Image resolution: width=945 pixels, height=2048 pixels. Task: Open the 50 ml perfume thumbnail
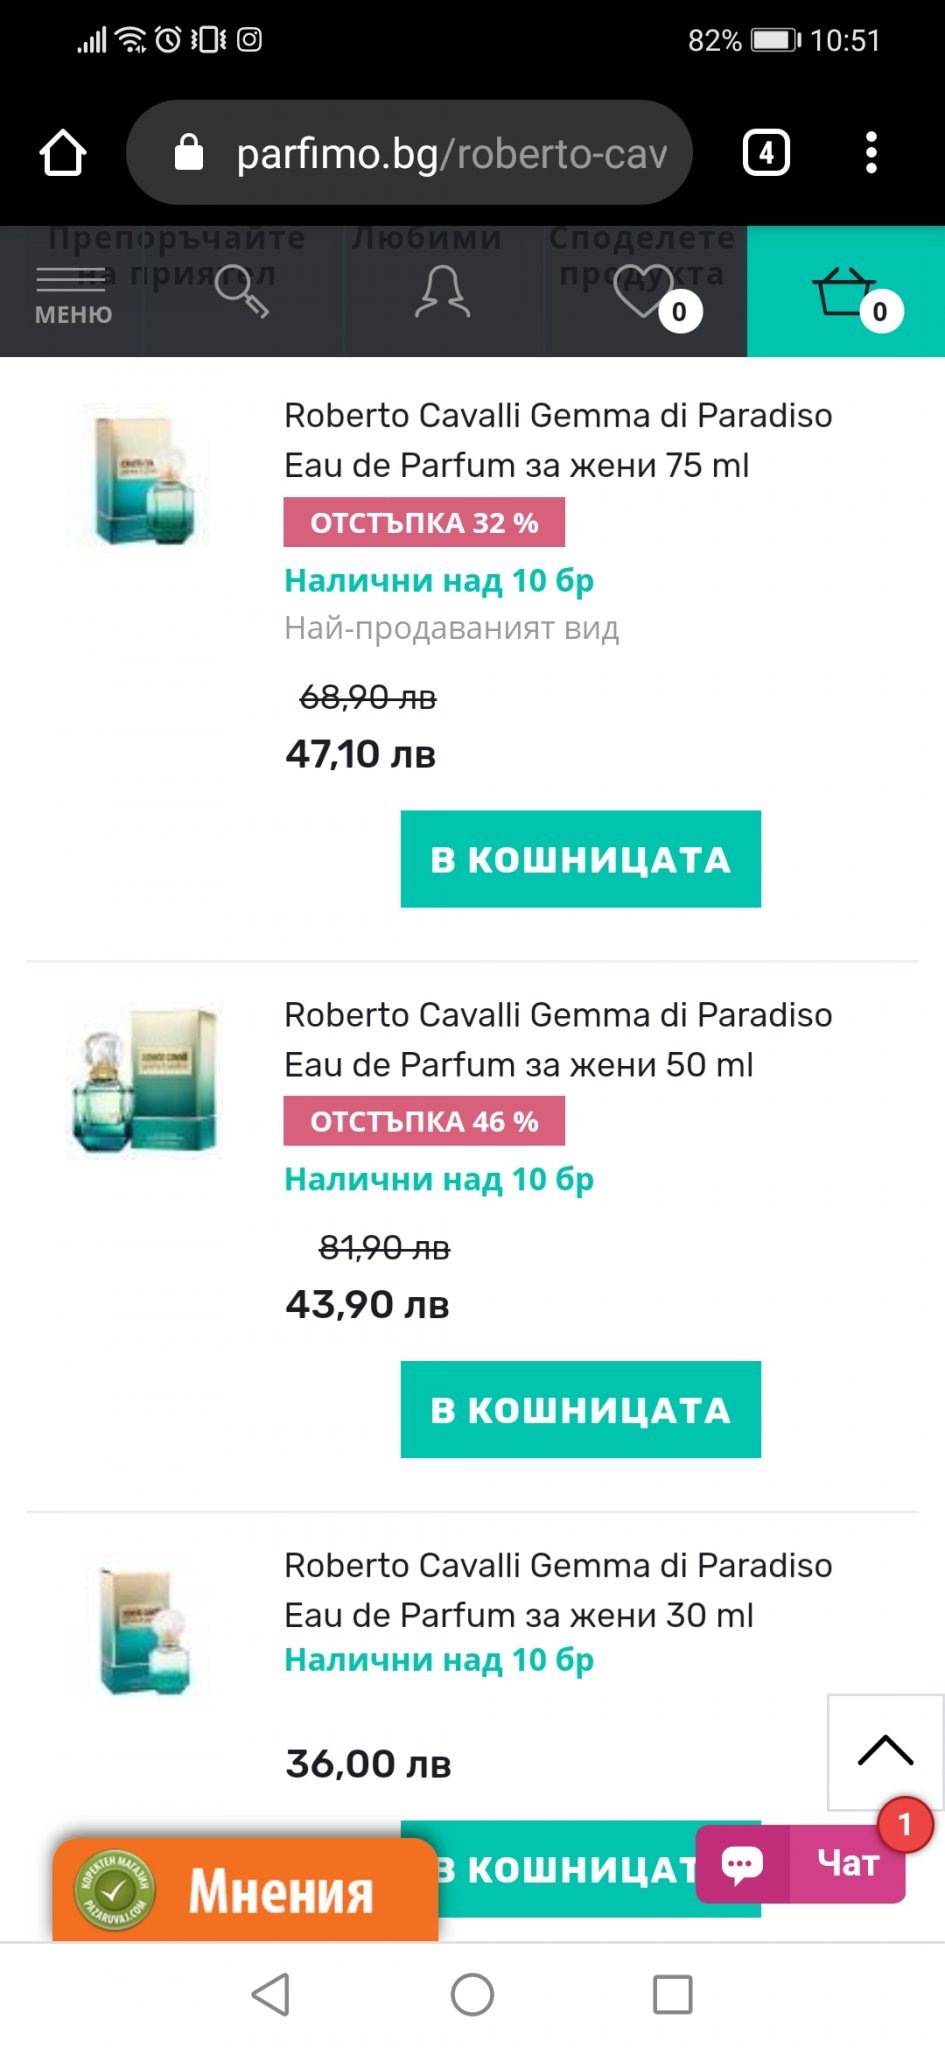(143, 1080)
